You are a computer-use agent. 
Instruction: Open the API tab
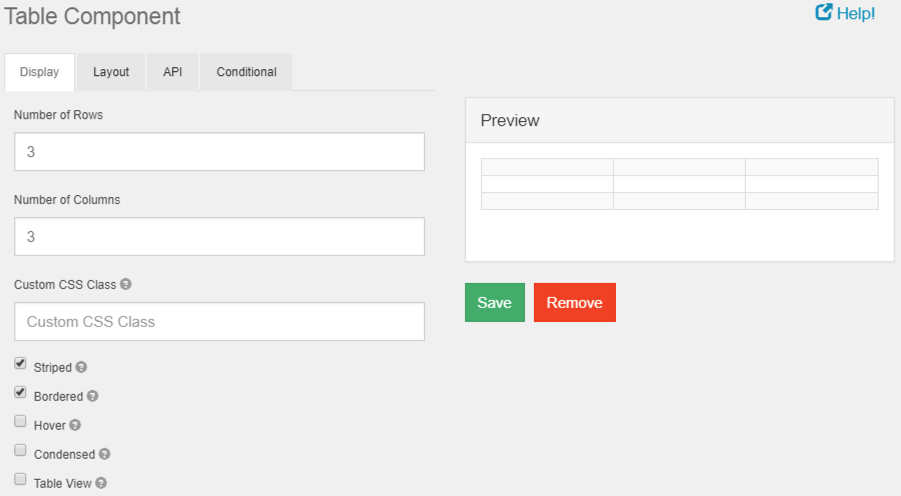pyautogui.click(x=172, y=72)
